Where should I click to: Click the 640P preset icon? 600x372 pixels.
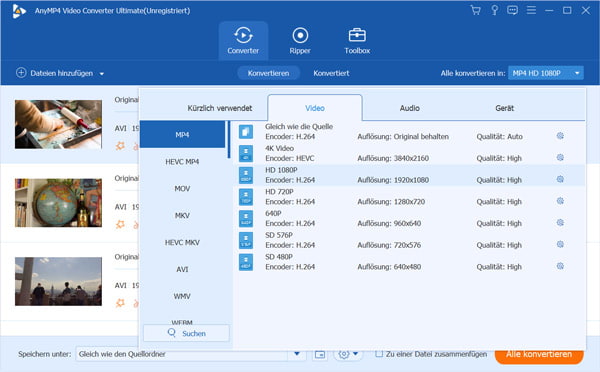246,219
